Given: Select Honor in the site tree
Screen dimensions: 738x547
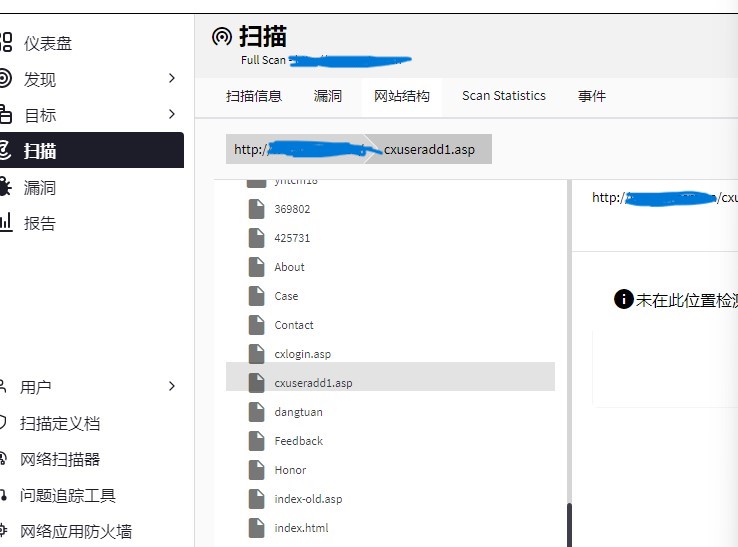Looking at the screenshot, I should (x=290, y=470).
